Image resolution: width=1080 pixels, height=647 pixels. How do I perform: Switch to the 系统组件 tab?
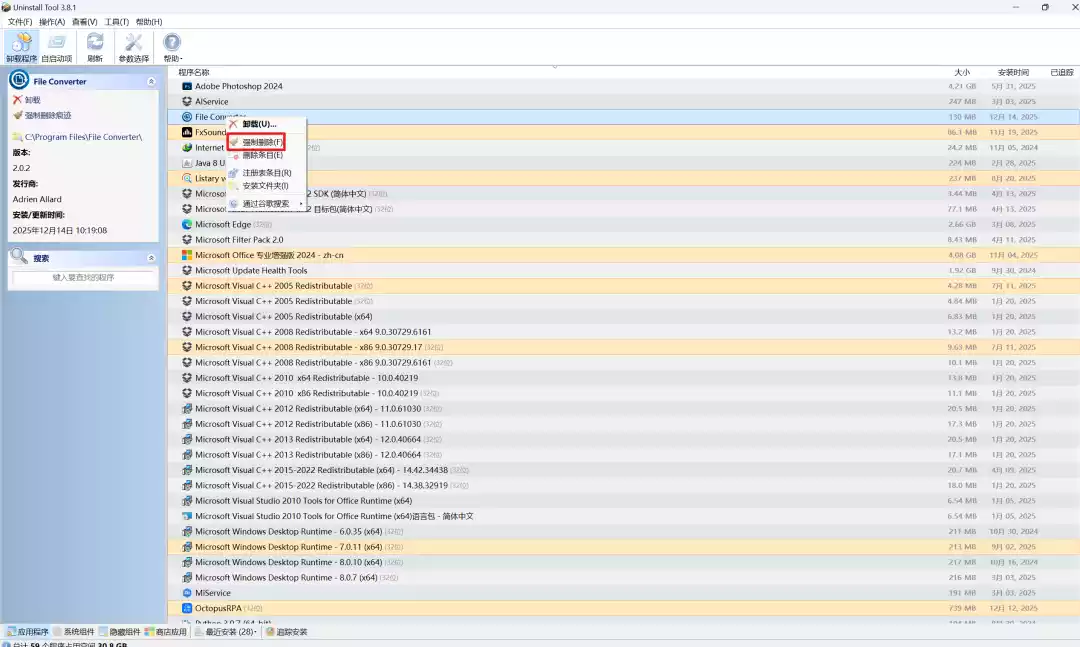pyautogui.click(x=73, y=632)
